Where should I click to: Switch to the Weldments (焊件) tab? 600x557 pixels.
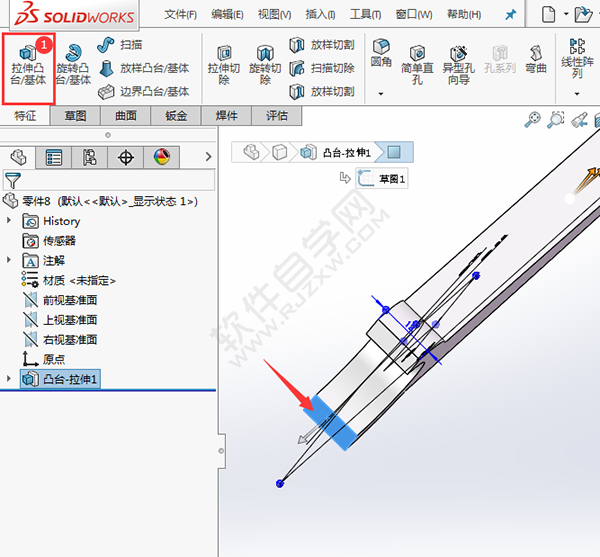[227, 116]
